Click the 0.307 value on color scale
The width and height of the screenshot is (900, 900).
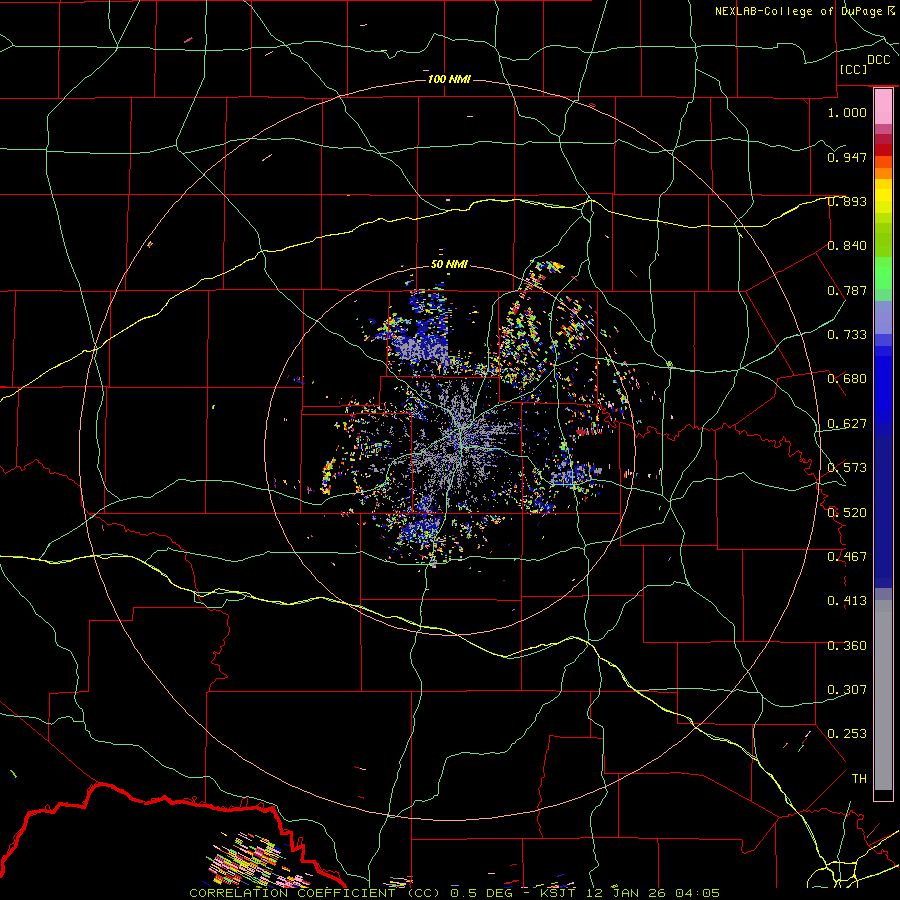pyautogui.click(x=847, y=690)
